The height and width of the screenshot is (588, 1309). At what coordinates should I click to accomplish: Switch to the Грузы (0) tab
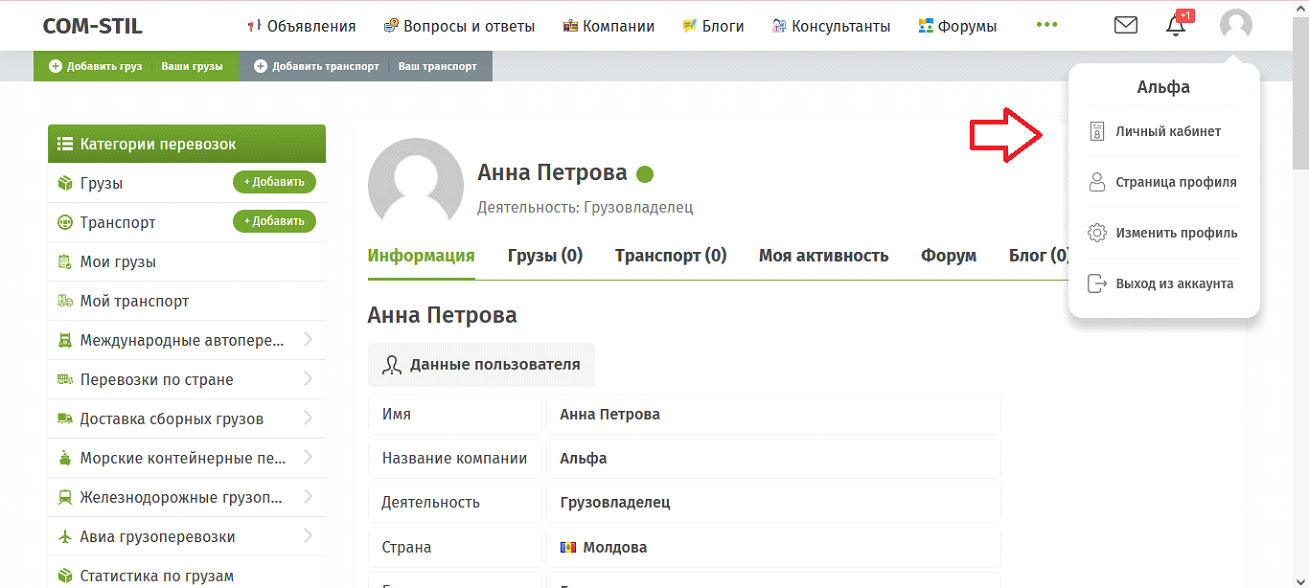click(x=545, y=255)
